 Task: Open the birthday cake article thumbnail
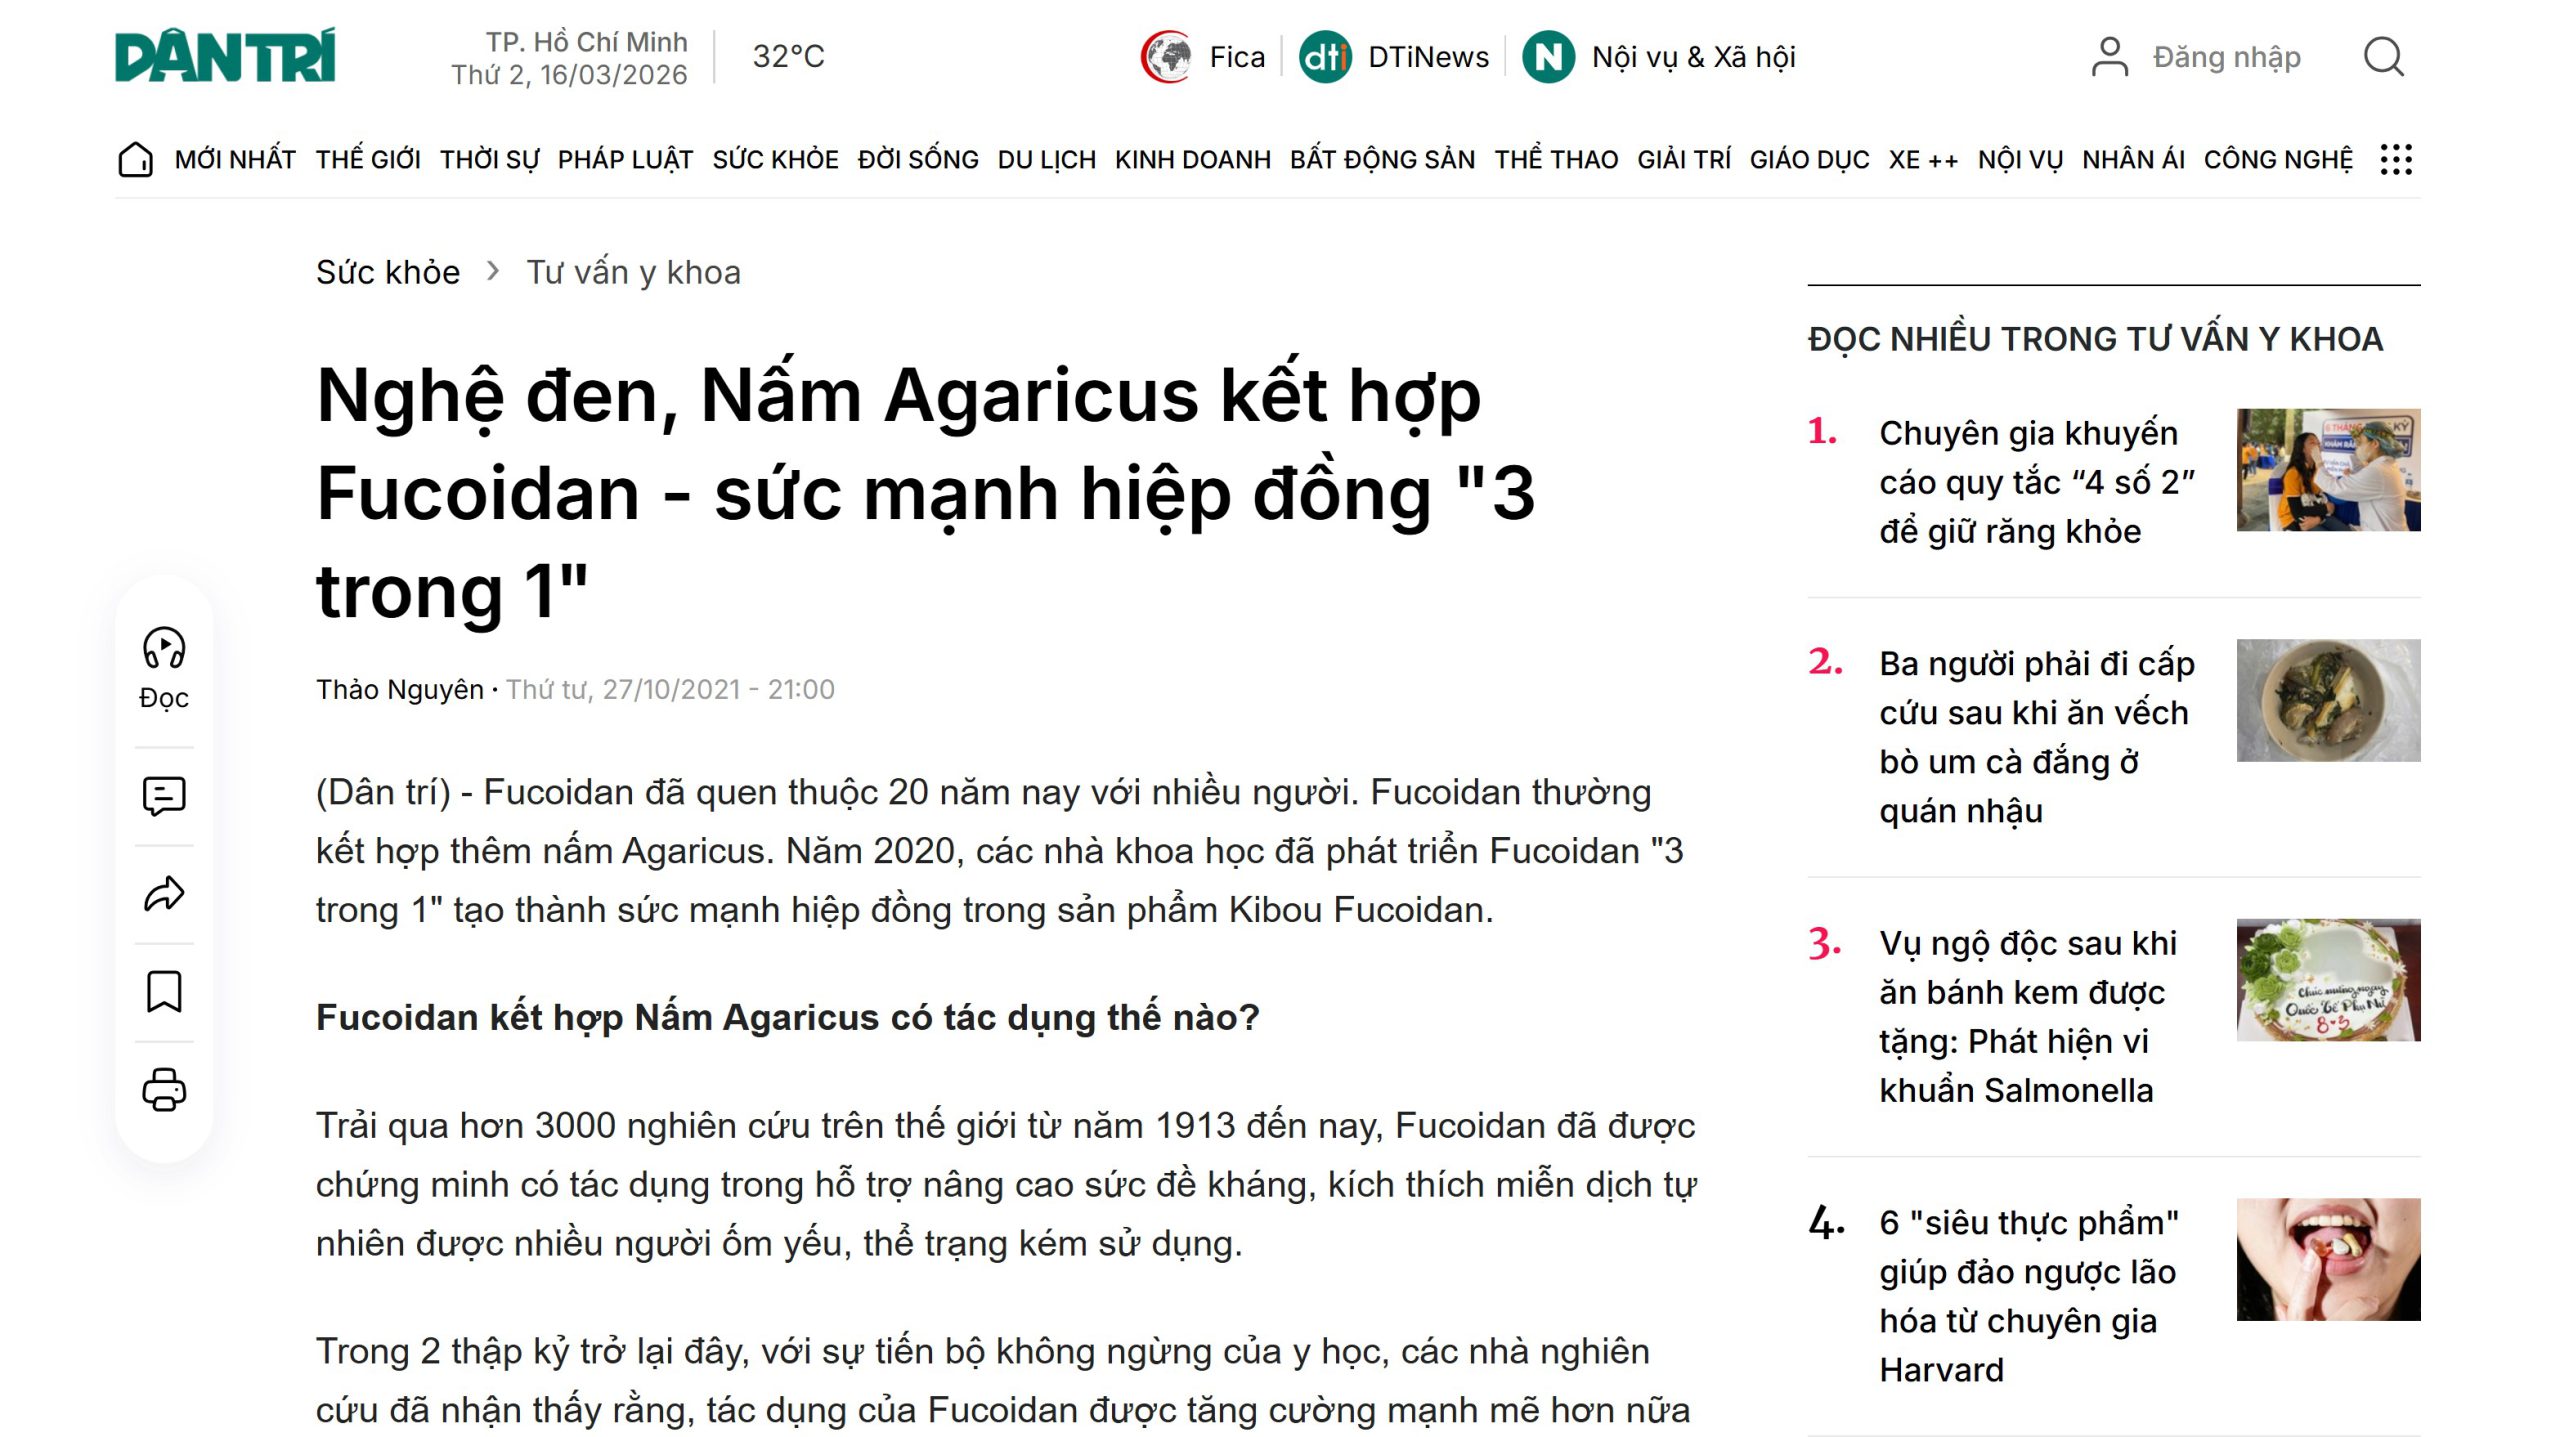click(x=2328, y=980)
